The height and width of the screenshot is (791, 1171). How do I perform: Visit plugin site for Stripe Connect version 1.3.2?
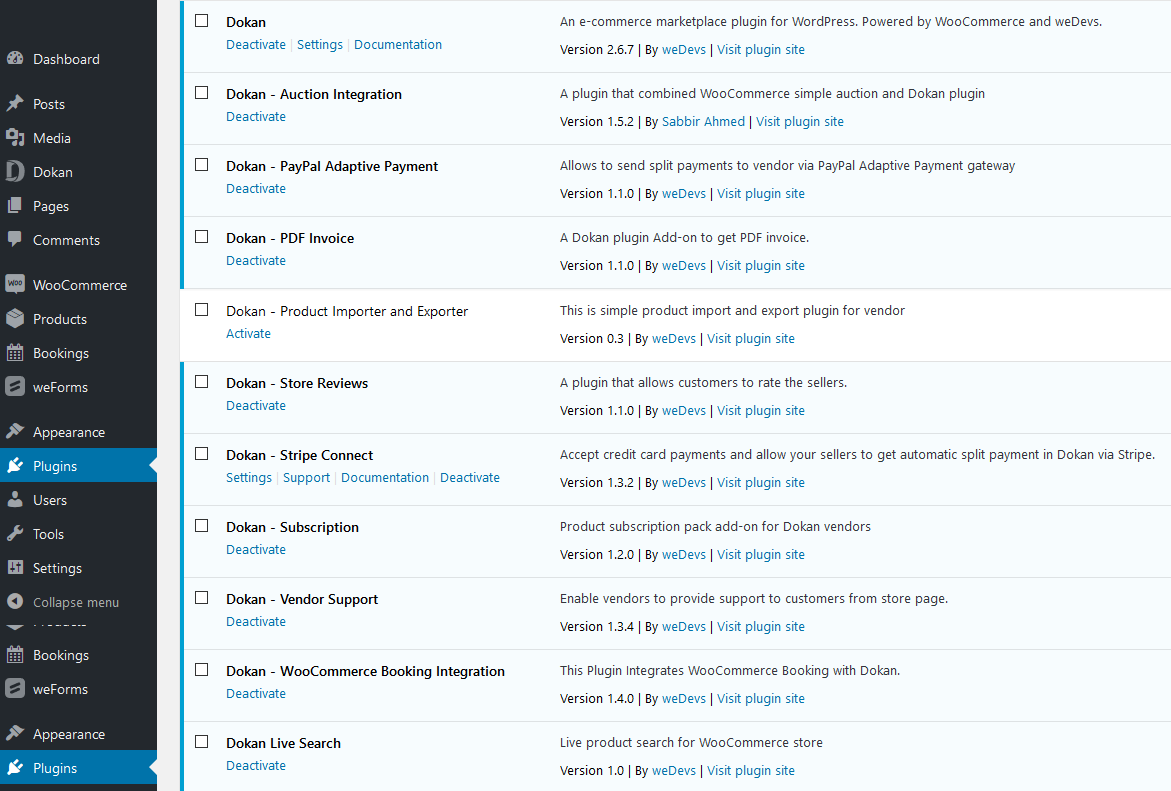tap(761, 483)
